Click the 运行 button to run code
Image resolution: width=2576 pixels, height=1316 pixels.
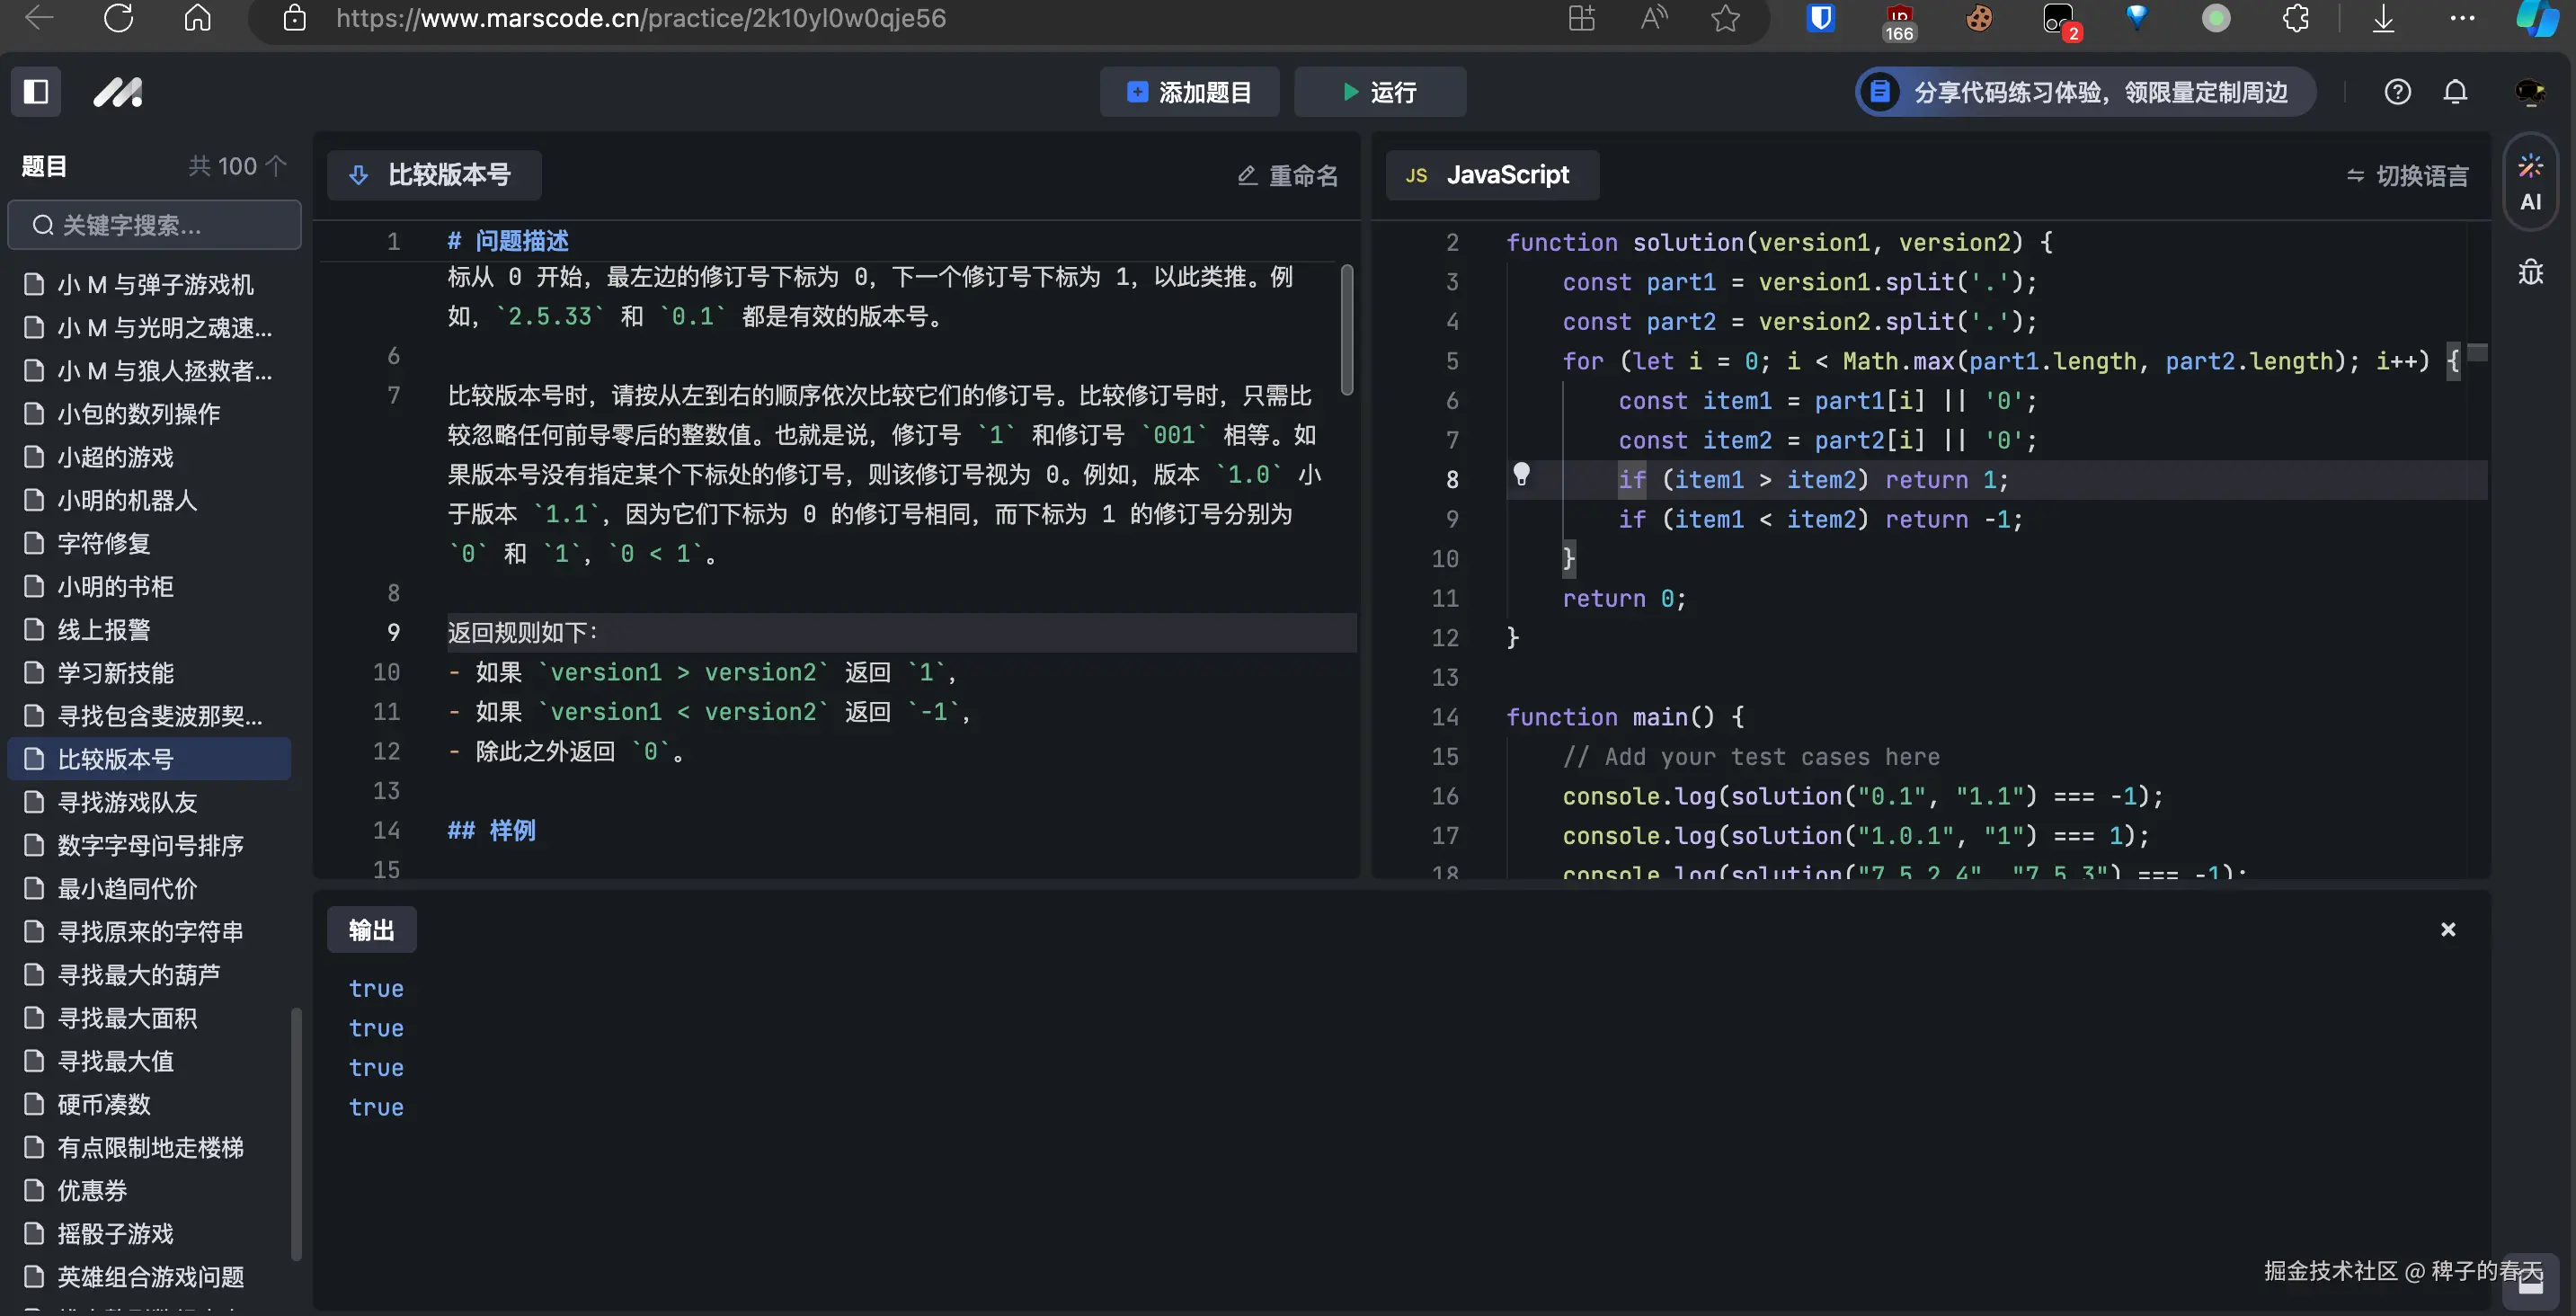point(1380,91)
